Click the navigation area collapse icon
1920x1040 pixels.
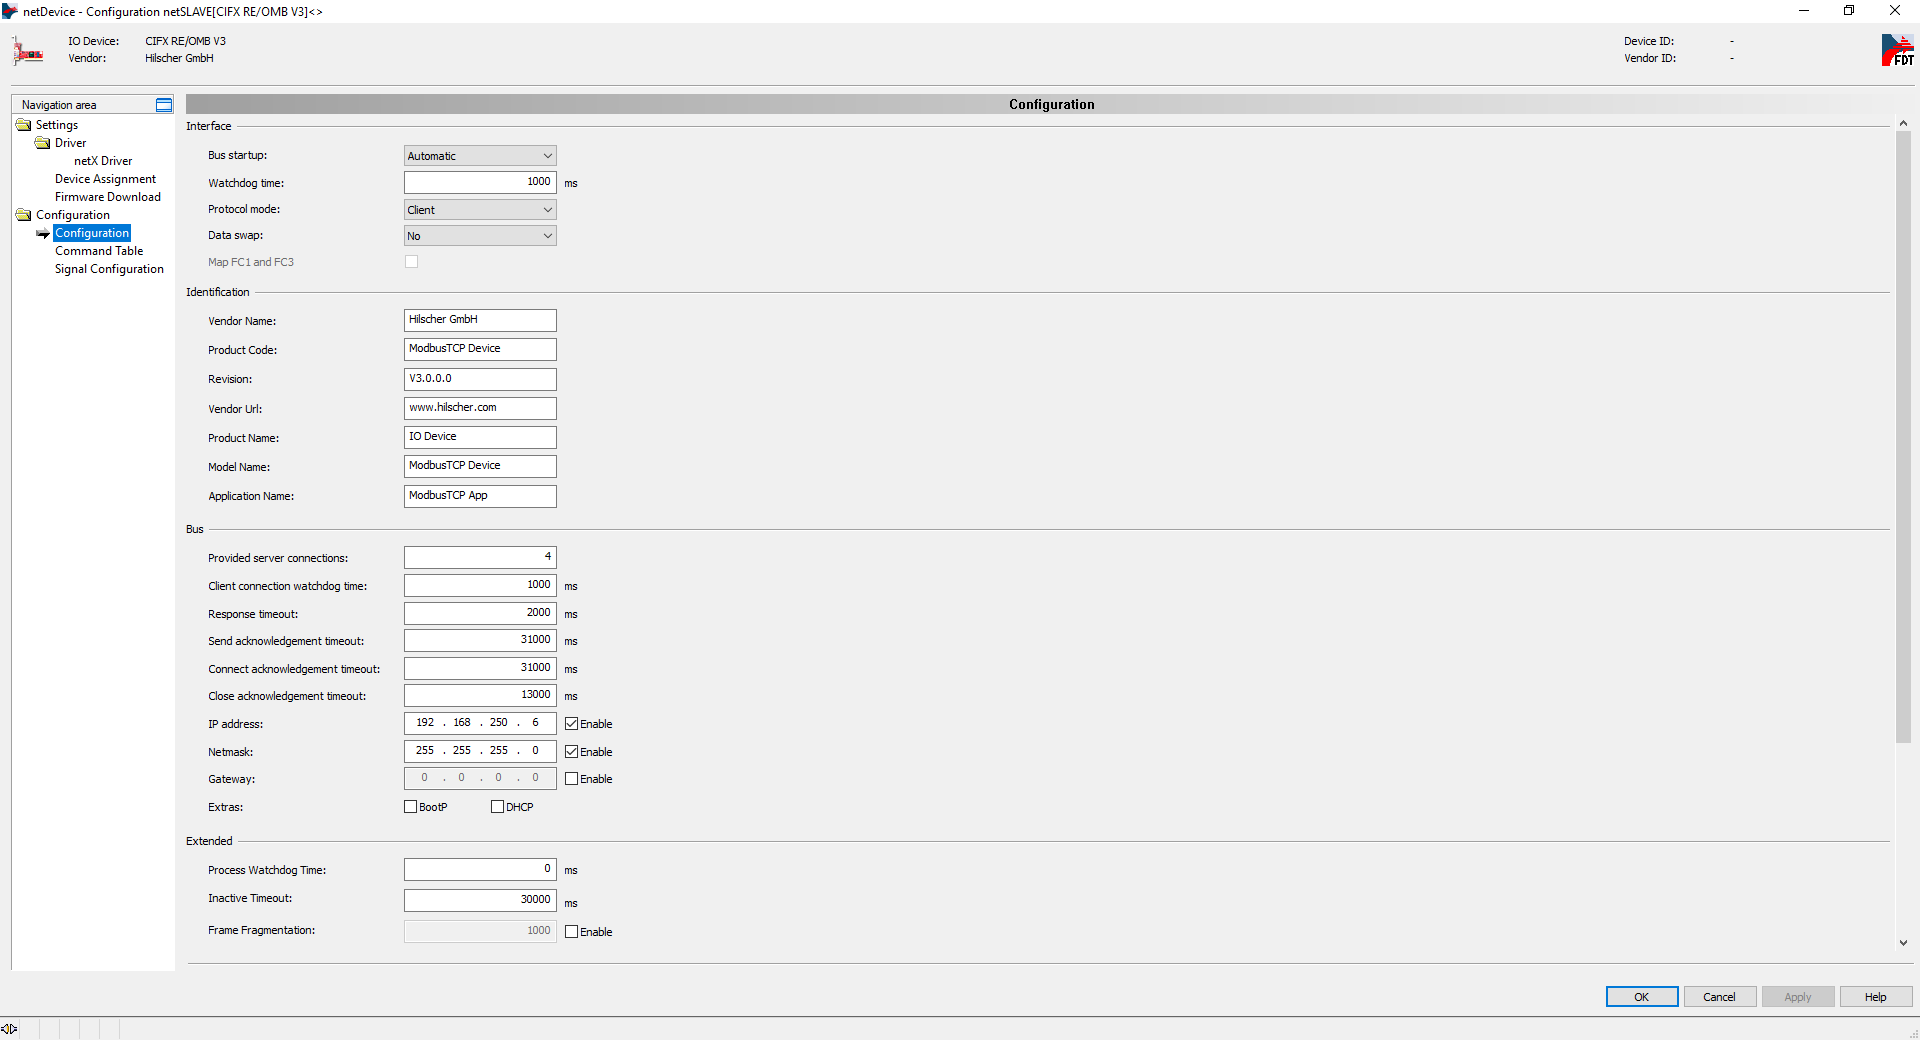pos(164,105)
